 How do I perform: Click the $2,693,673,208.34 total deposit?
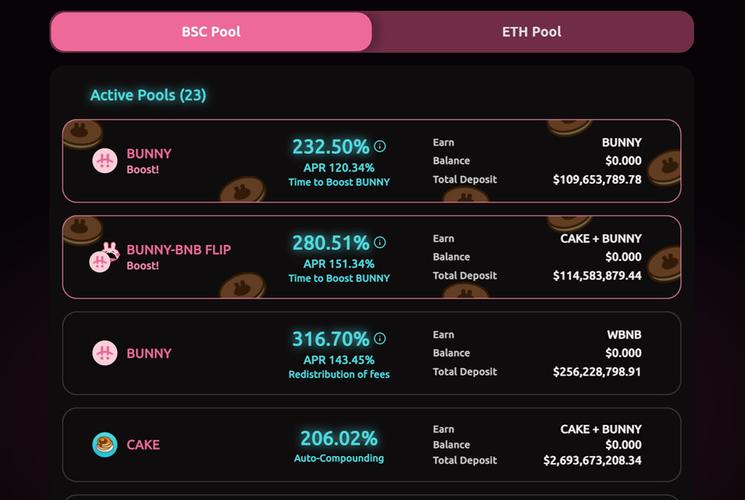(592, 460)
